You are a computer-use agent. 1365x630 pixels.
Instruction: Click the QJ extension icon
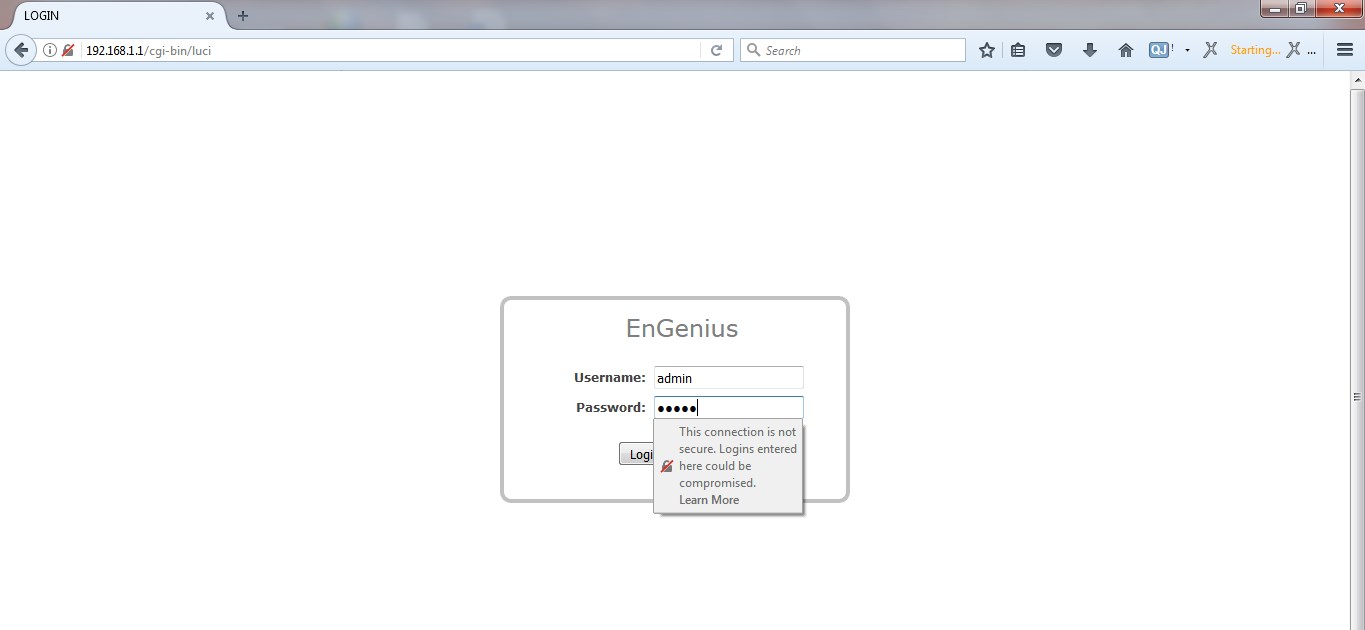click(x=1160, y=49)
